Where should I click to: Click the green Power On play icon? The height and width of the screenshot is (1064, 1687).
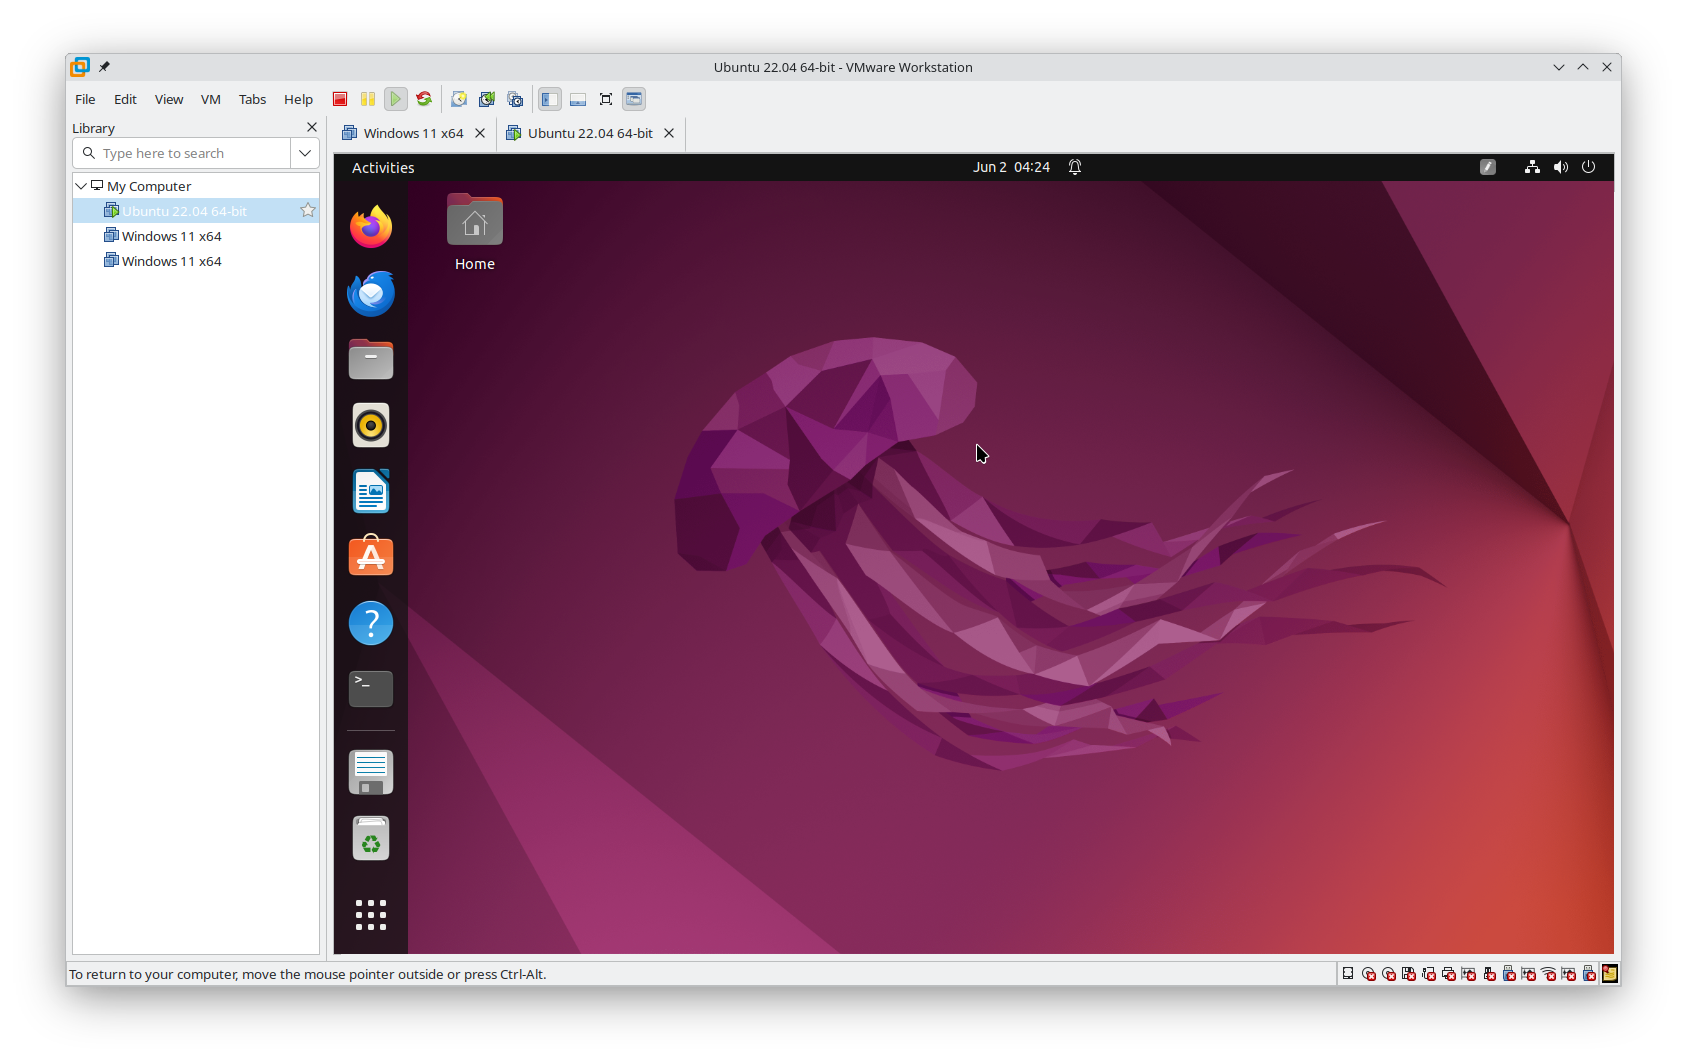tap(396, 99)
